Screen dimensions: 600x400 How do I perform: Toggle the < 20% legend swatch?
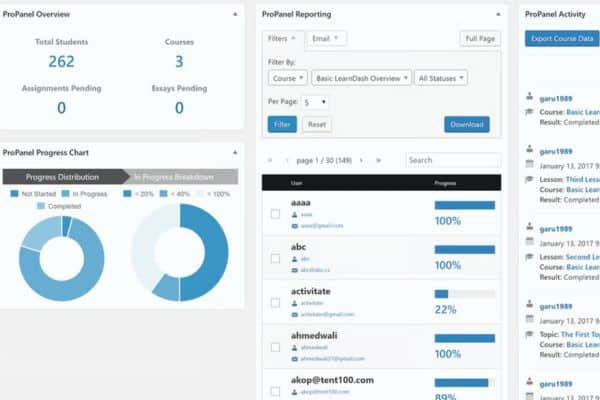(x=127, y=194)
